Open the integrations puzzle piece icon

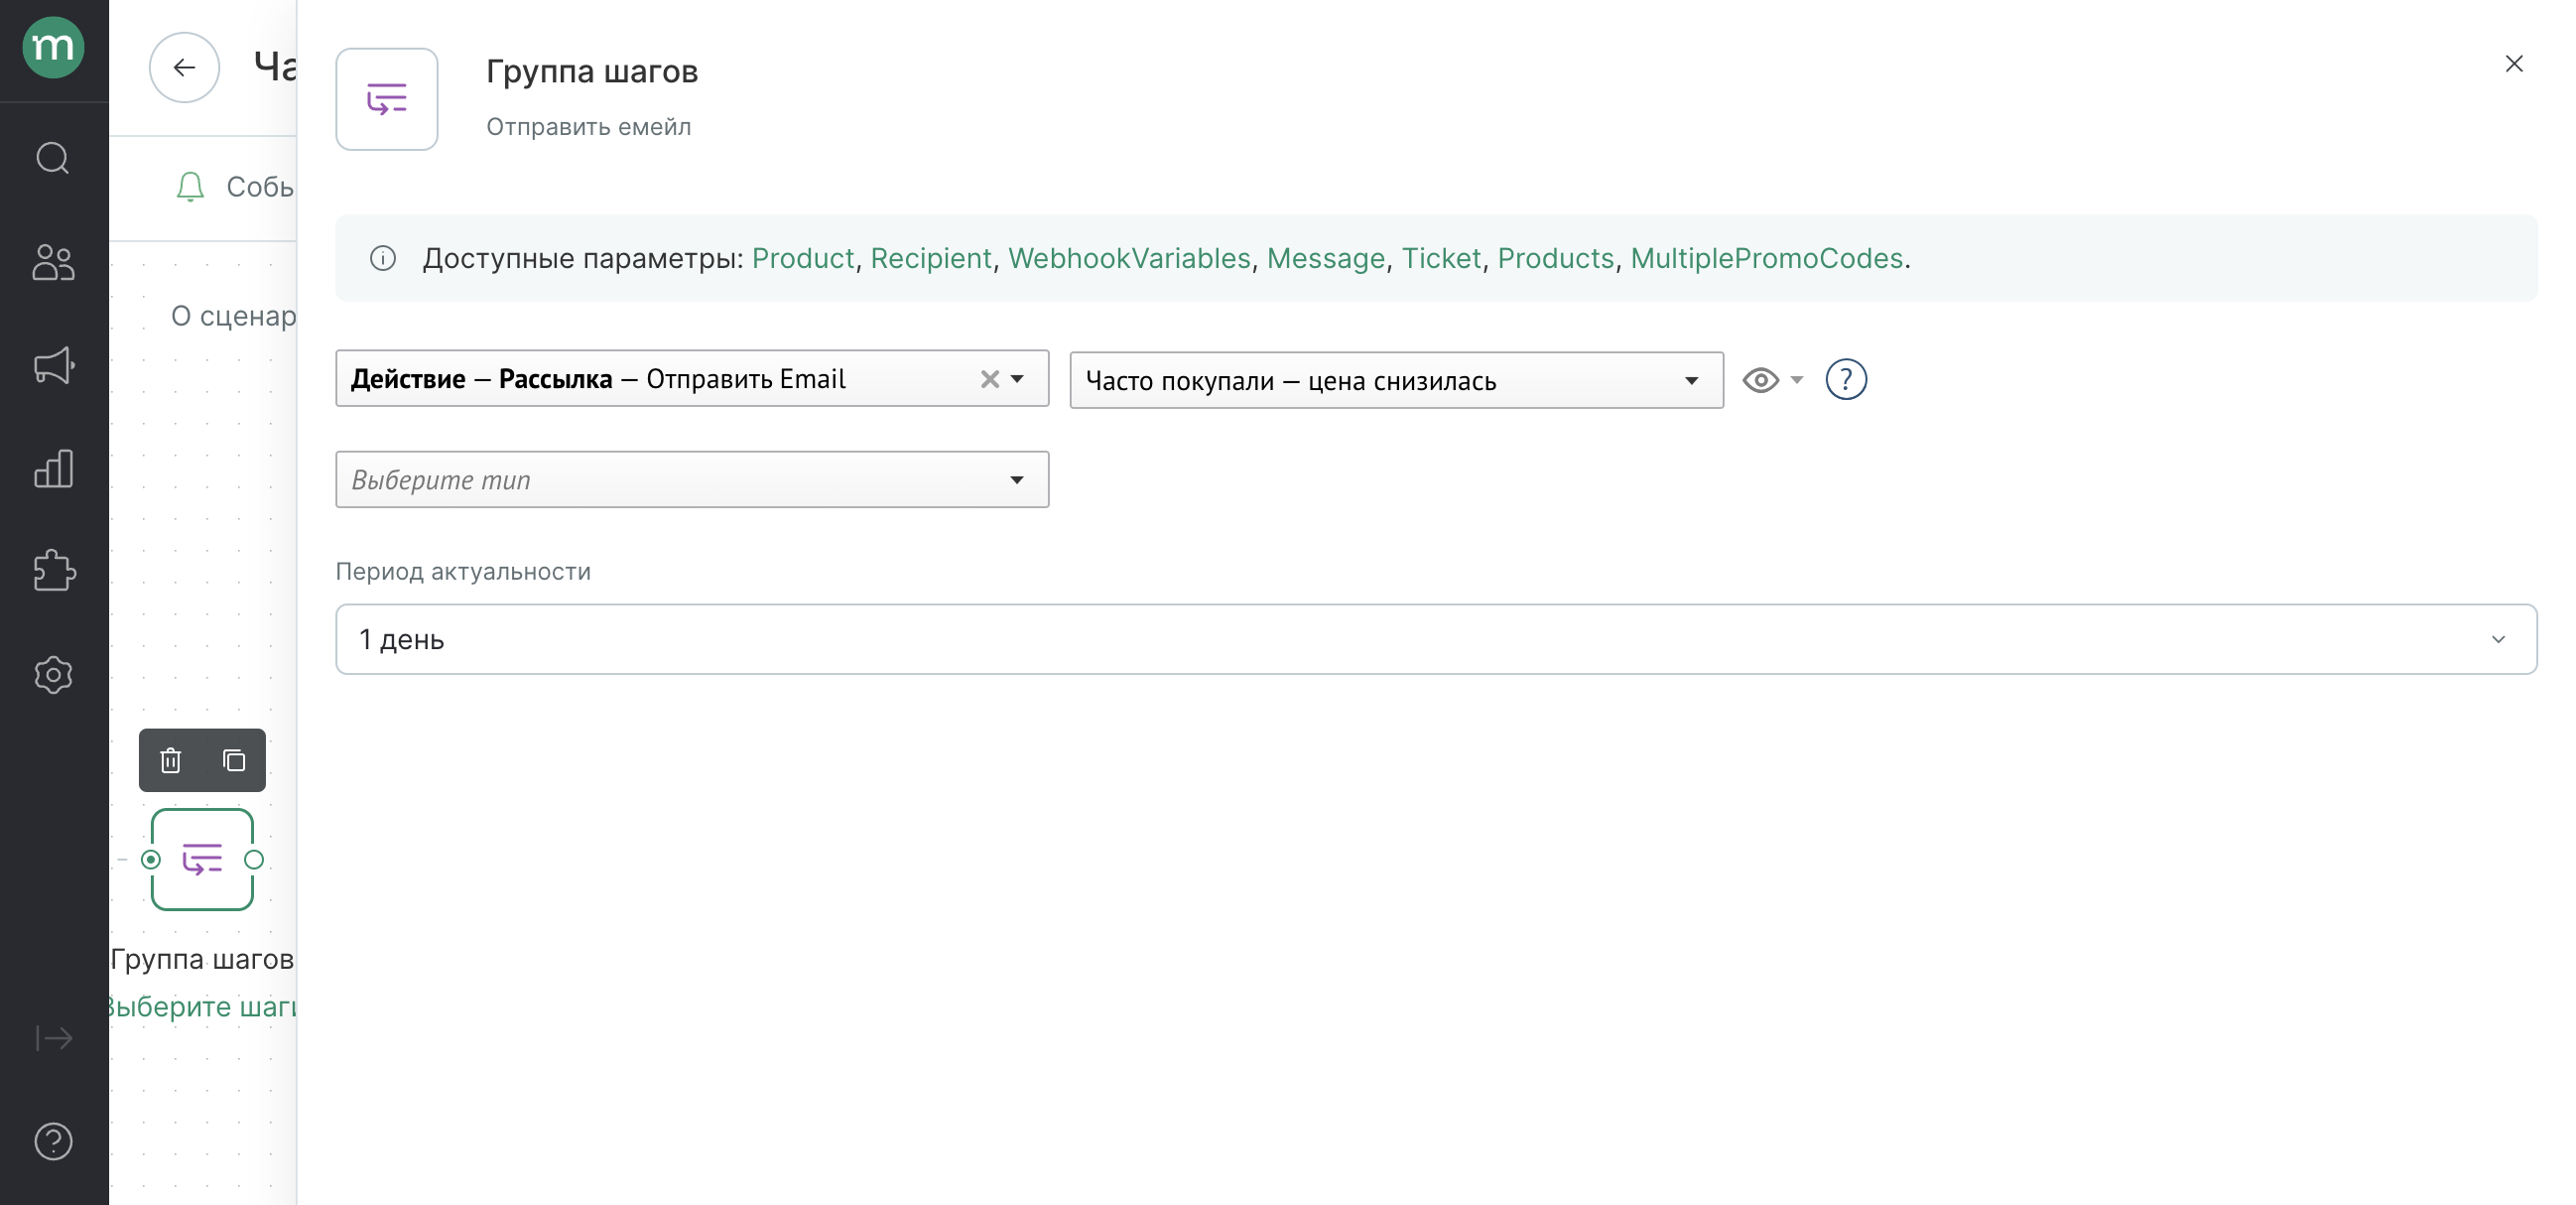tap(53, 571)
